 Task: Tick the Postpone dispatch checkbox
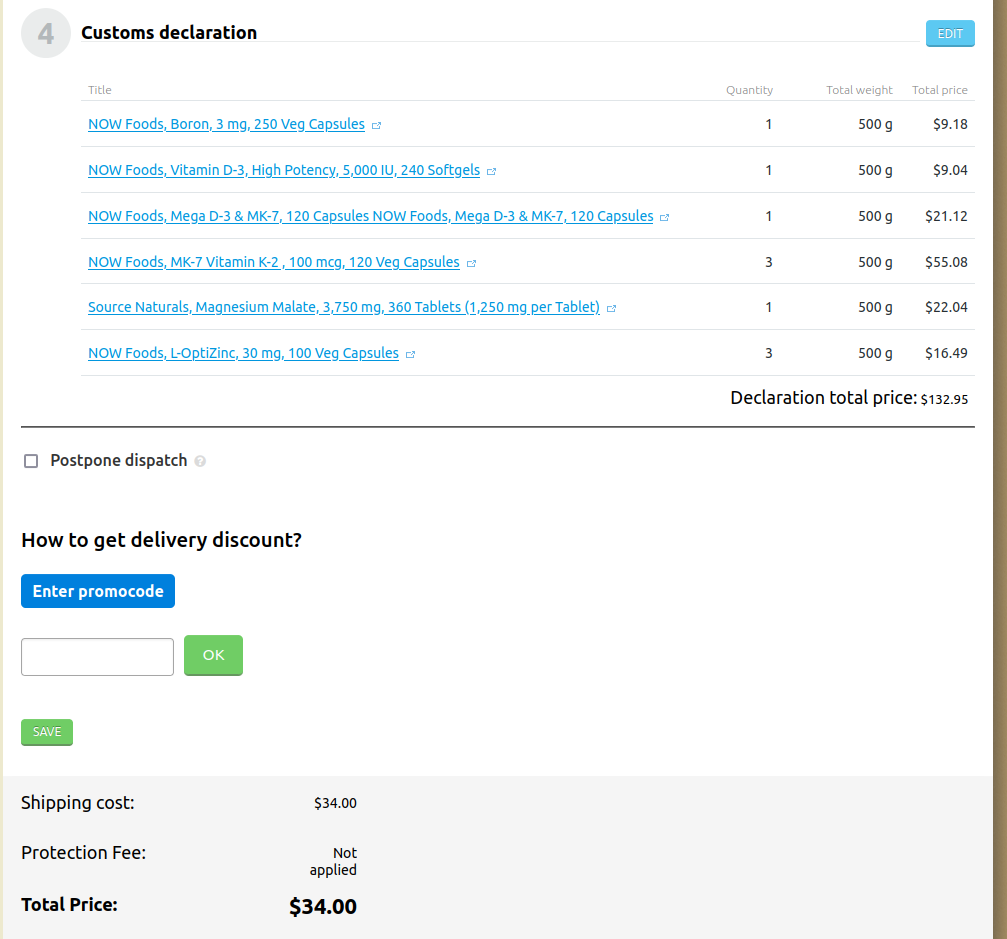(31, 461)
